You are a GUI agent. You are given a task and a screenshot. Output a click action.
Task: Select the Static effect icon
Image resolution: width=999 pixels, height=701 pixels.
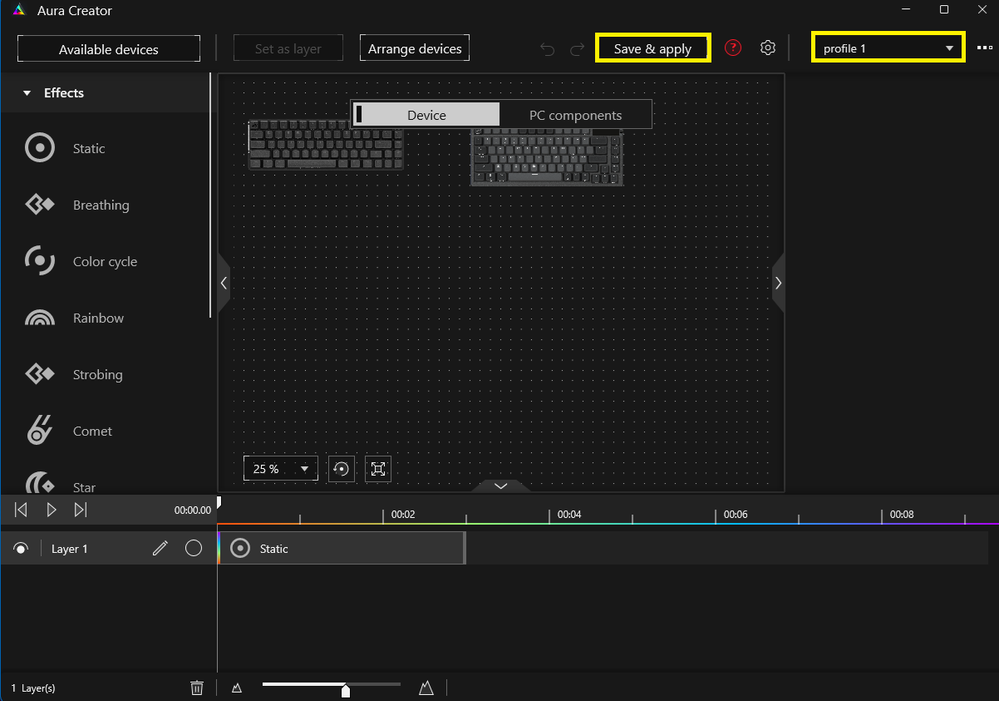pyautogui.click(x=40, y=148)
